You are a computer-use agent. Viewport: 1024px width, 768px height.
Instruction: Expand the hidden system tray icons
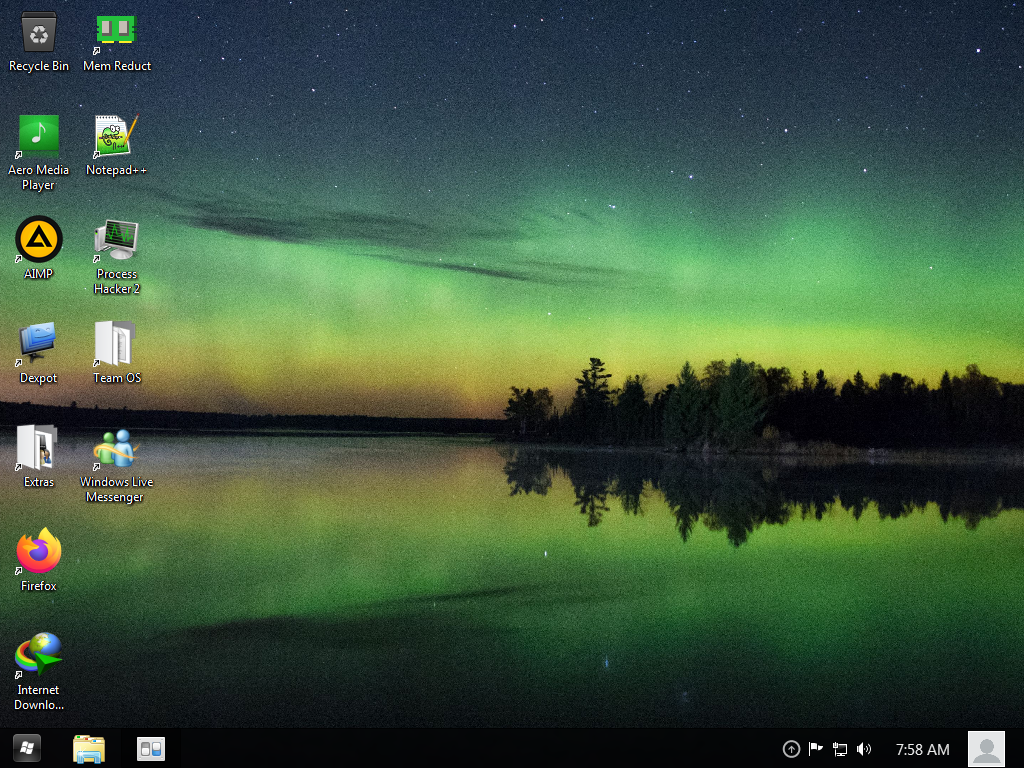coord(791,749)
